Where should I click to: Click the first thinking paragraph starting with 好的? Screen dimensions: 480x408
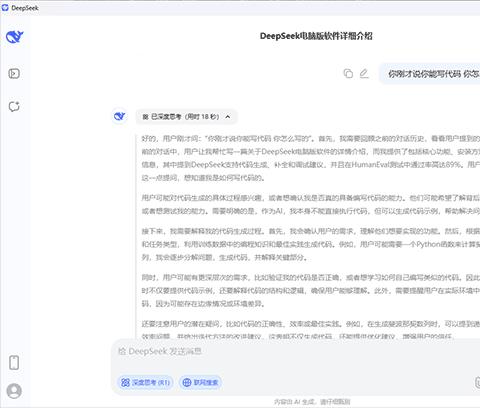click(311, 158)
